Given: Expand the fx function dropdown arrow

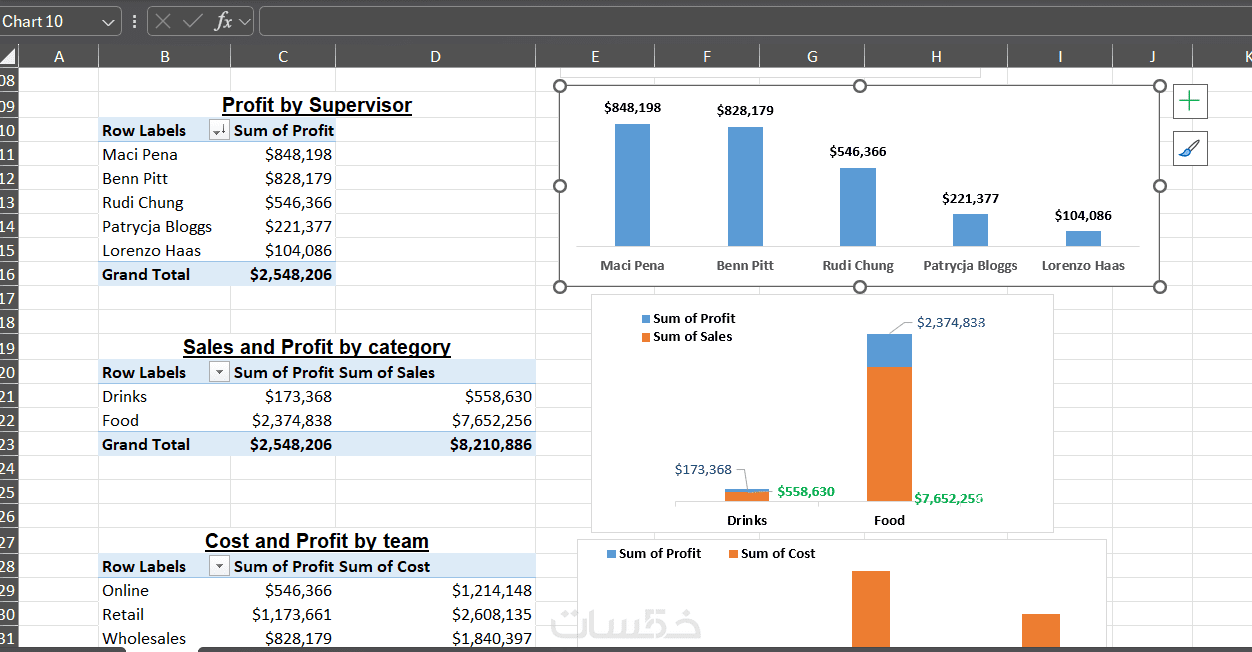Looking at the screenshot, I should pyautogui.click(x=245, y=21).
